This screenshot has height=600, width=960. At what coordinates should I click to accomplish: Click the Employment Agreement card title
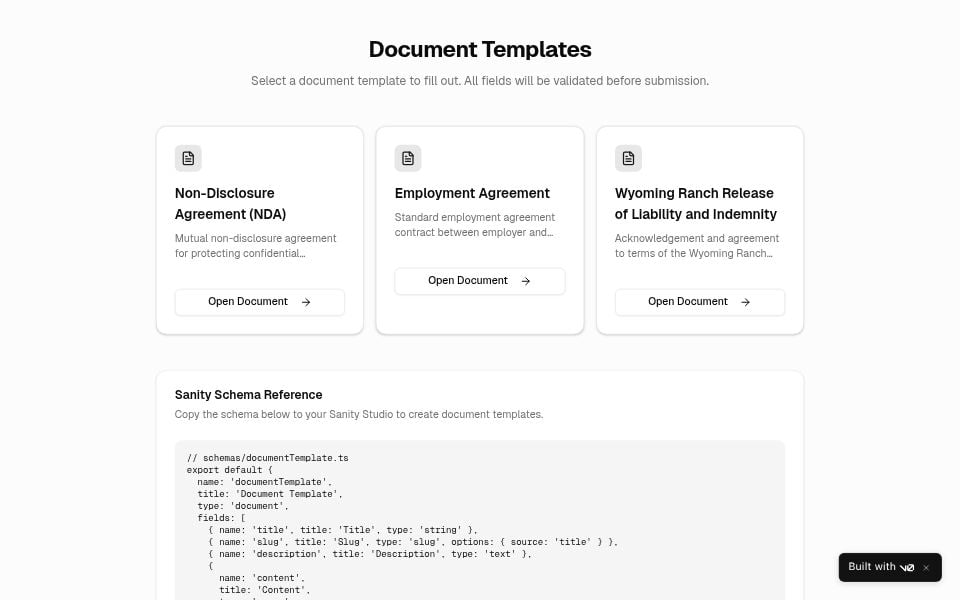point(472,193)
